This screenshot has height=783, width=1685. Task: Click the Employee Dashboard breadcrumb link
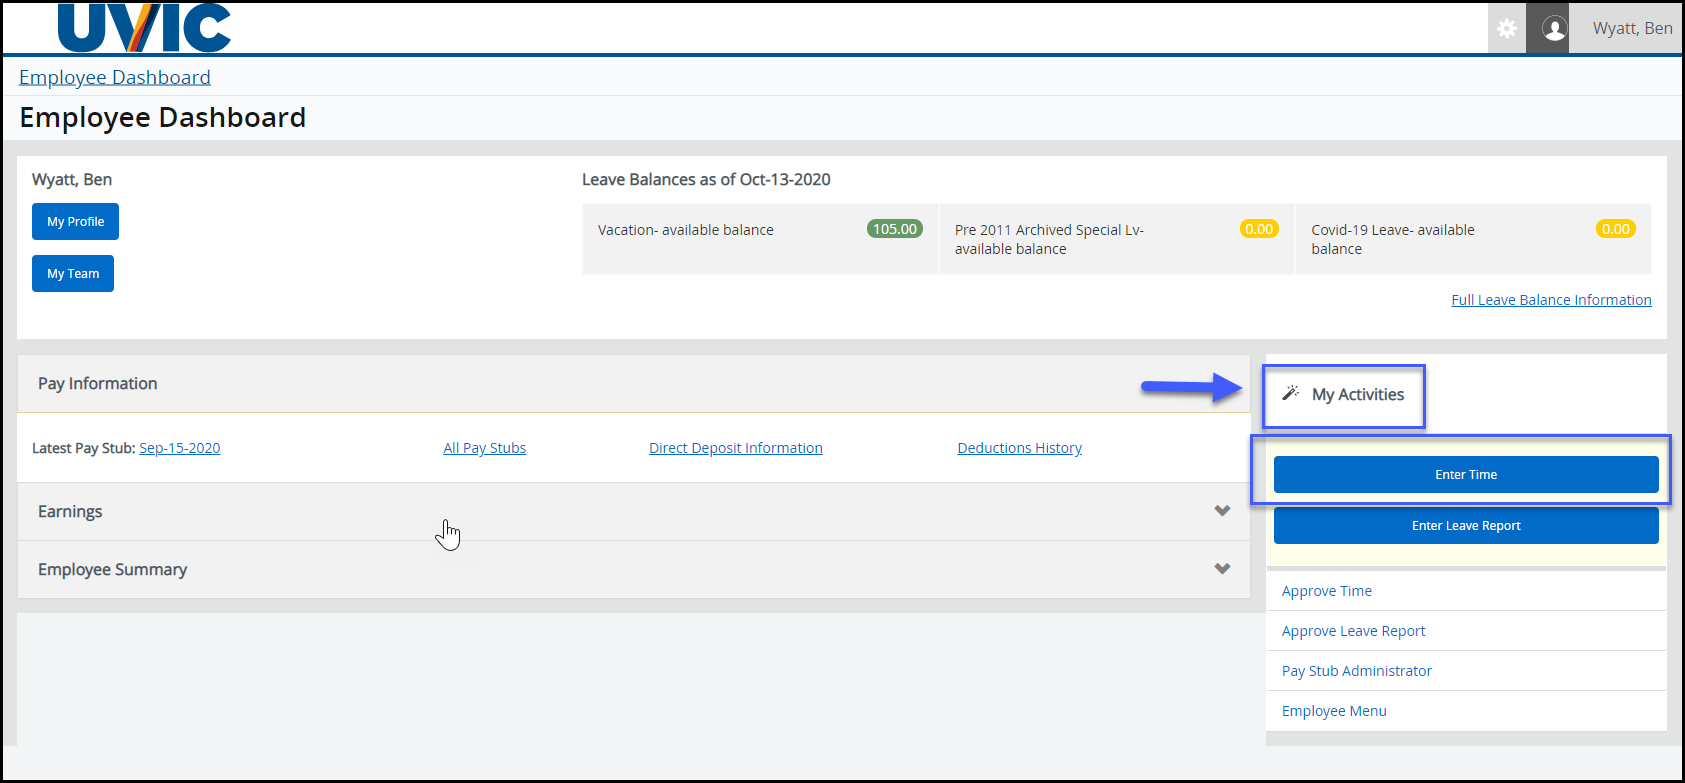[x=115, y=77]
